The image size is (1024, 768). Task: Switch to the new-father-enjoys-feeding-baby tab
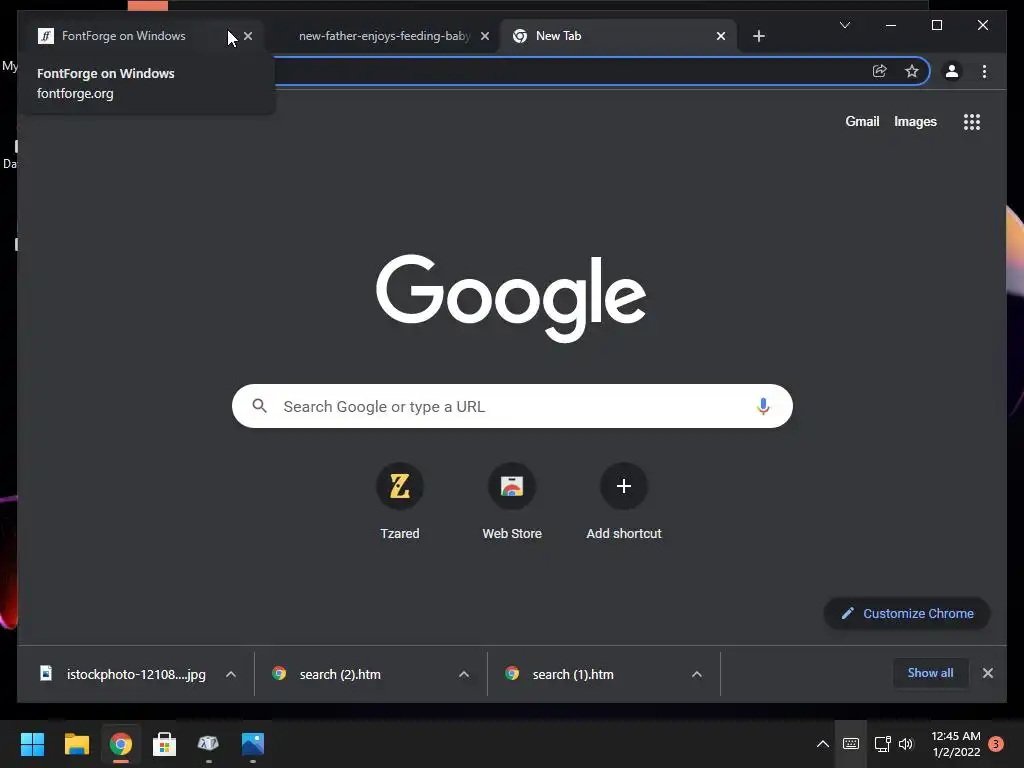pyautogui.click(x=384, y=36)
